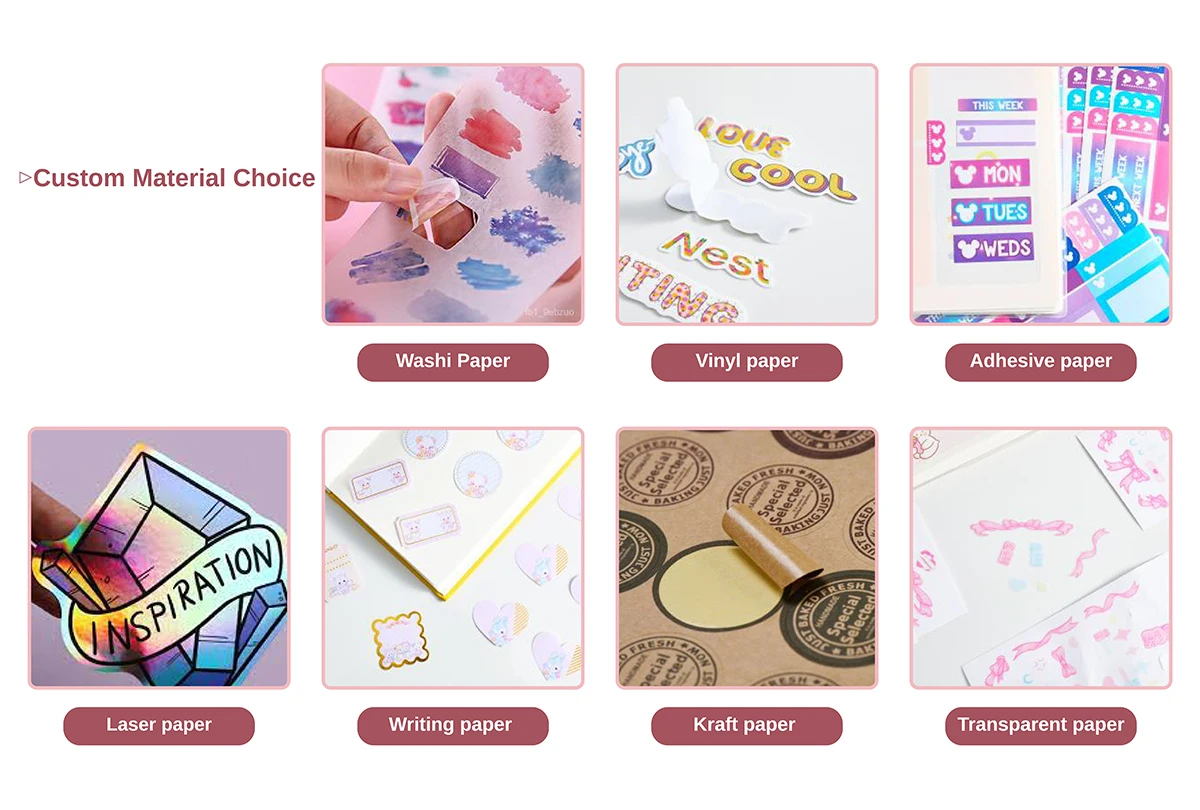The height and width of the screenshot is (810, 1200).
Task: Click the Washi Paper label button
Action: pyautogui.click(x=453, y=362)
